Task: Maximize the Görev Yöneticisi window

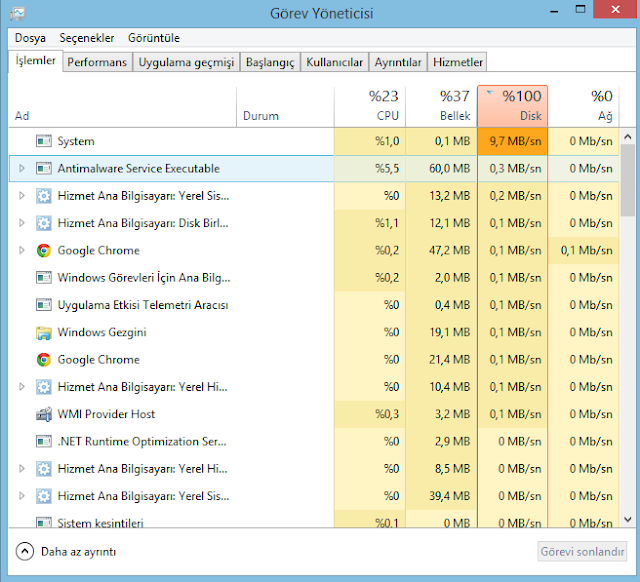Action: [x=580, y=10]
